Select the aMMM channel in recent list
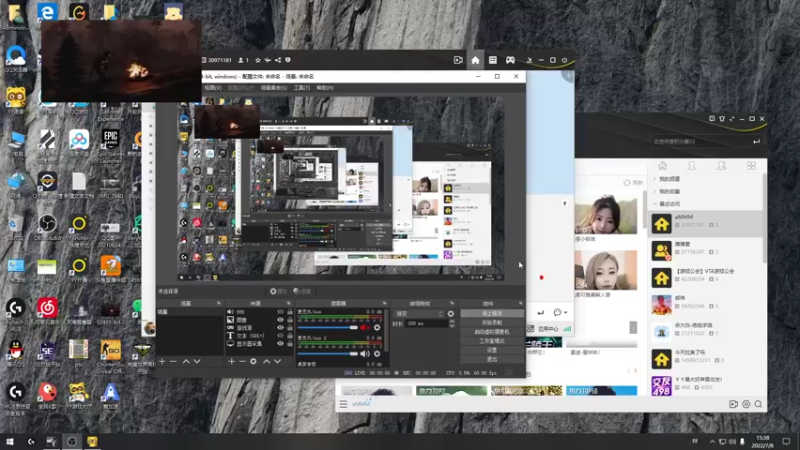The width and height of the screenshot is (800, 450). pyautogui.click(x=706, y=224)
